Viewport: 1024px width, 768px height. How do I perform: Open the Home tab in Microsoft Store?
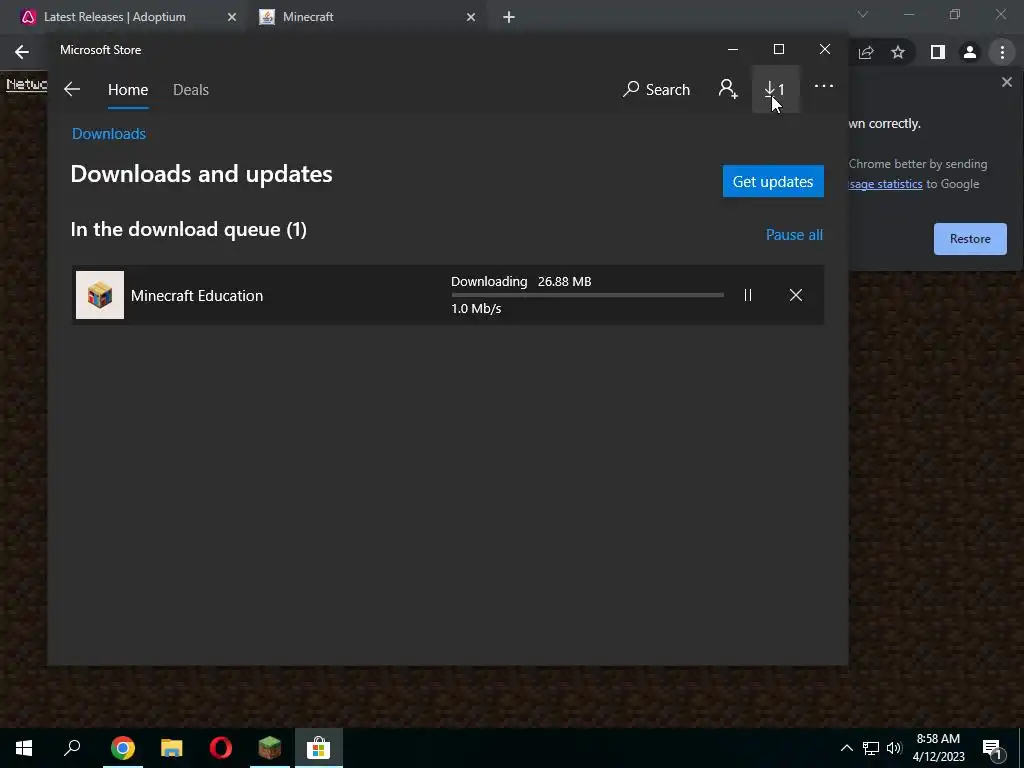[128, 89]
